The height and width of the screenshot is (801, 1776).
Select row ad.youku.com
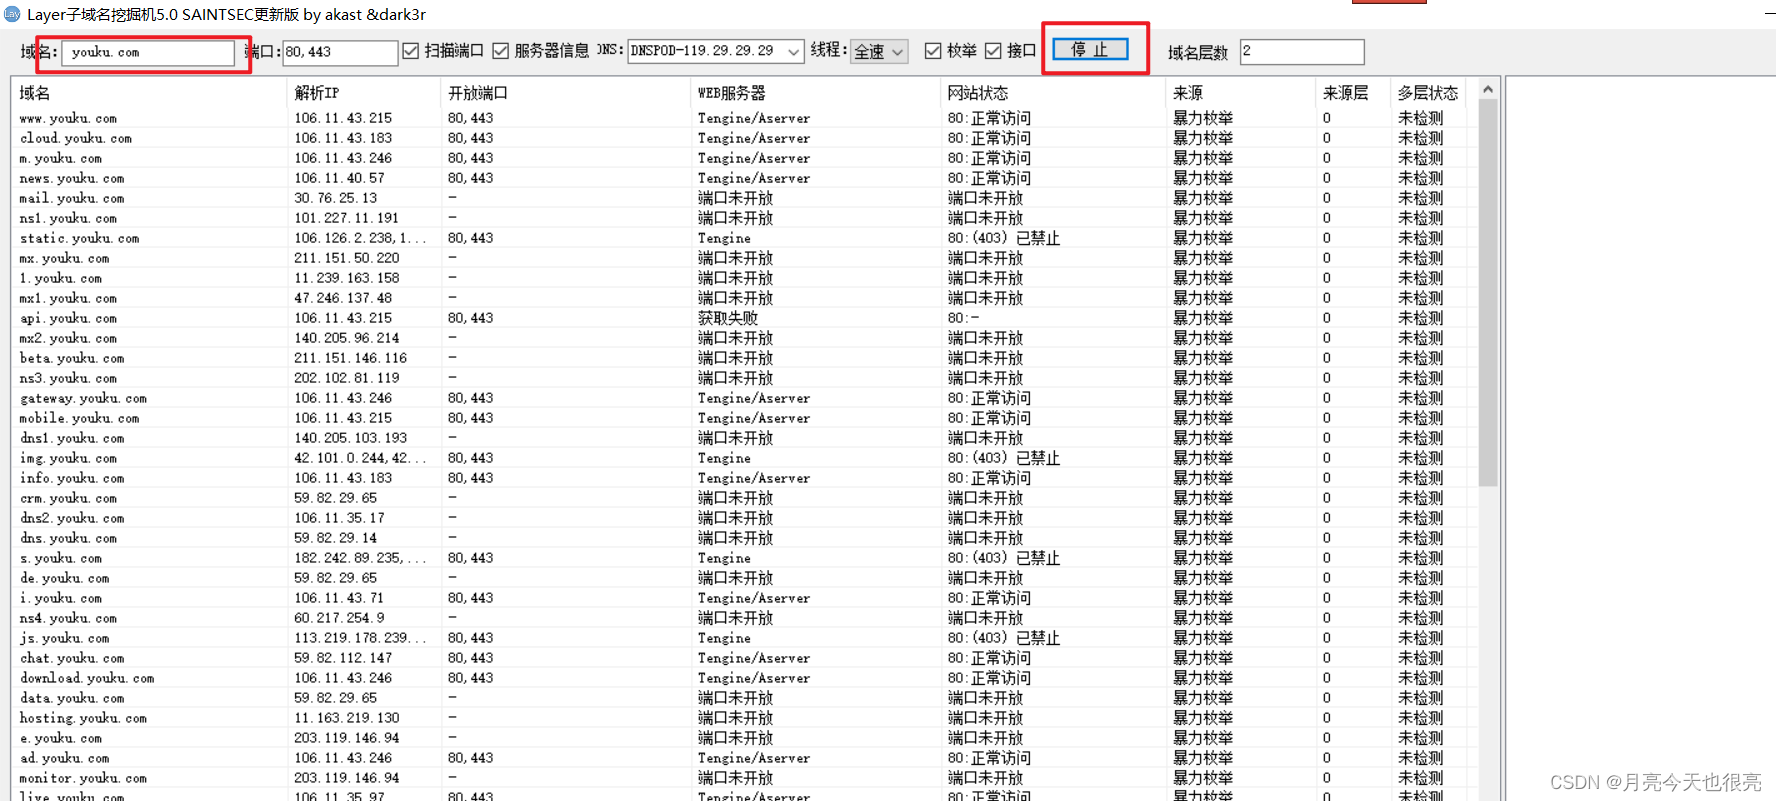point(745,758)
